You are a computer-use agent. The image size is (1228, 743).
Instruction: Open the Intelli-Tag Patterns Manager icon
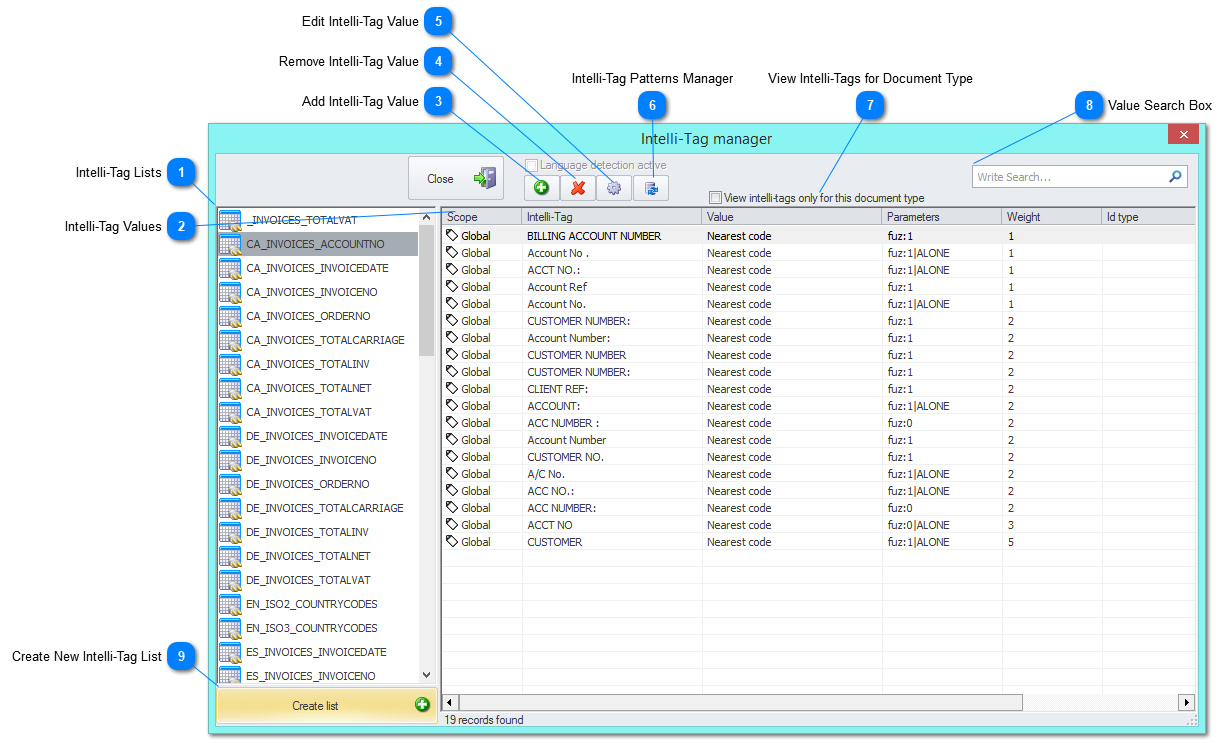pos(651,187)
